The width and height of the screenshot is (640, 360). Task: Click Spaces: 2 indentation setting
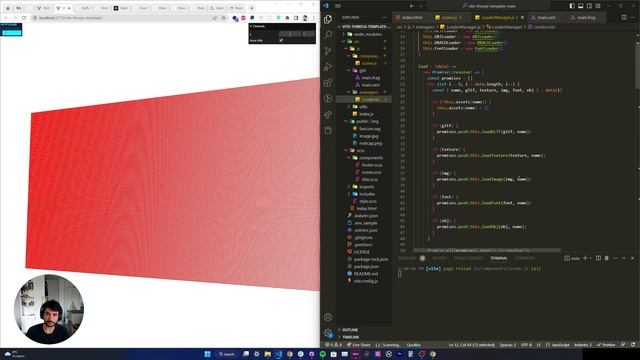(508, 345)
